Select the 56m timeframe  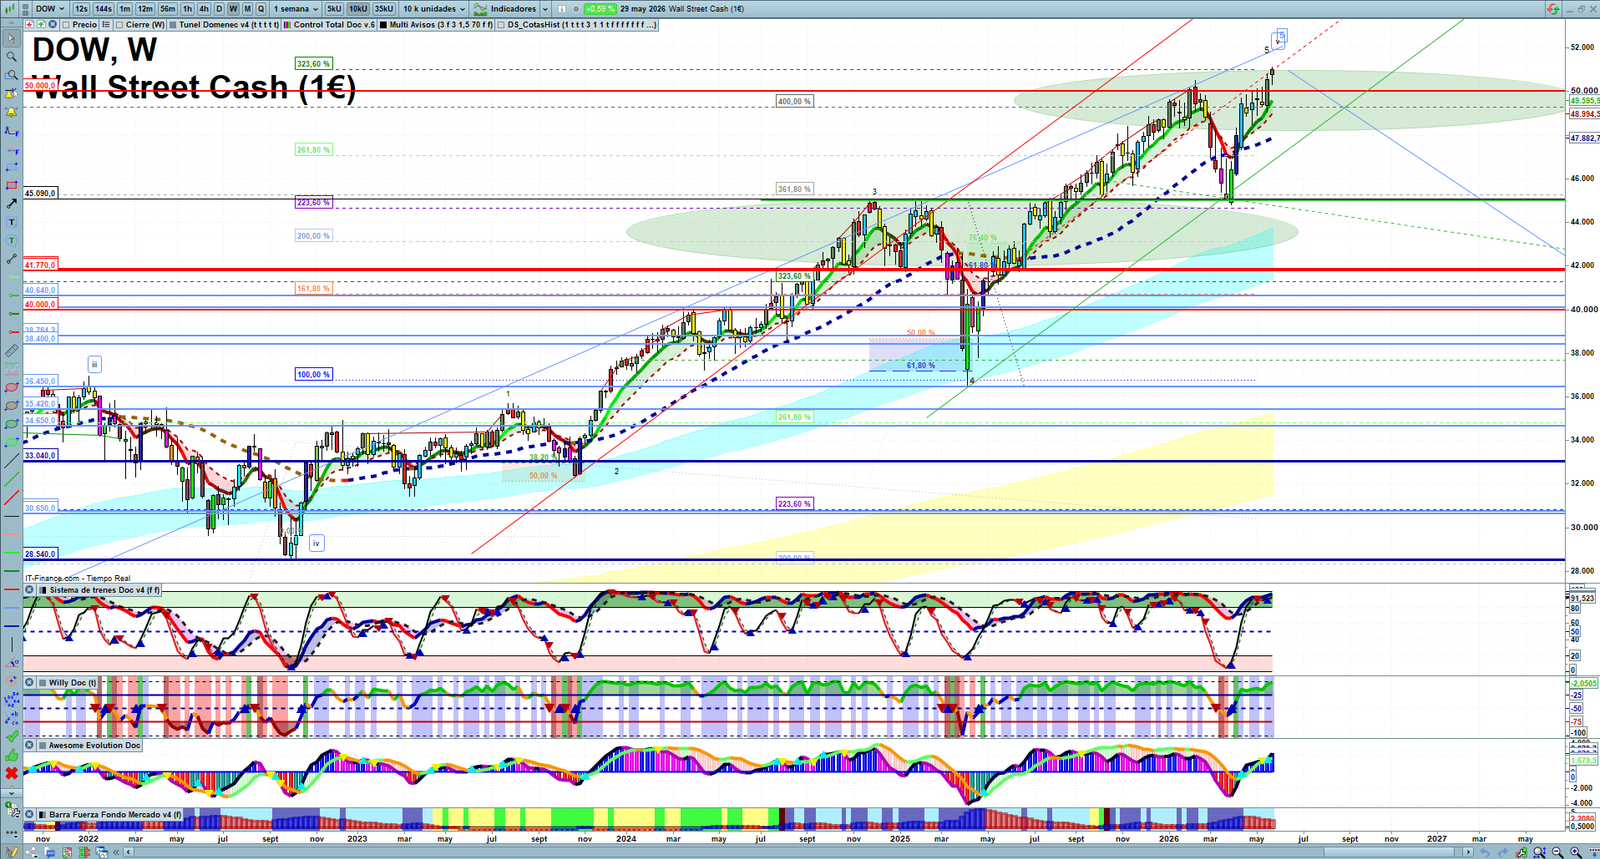point(168,8)
